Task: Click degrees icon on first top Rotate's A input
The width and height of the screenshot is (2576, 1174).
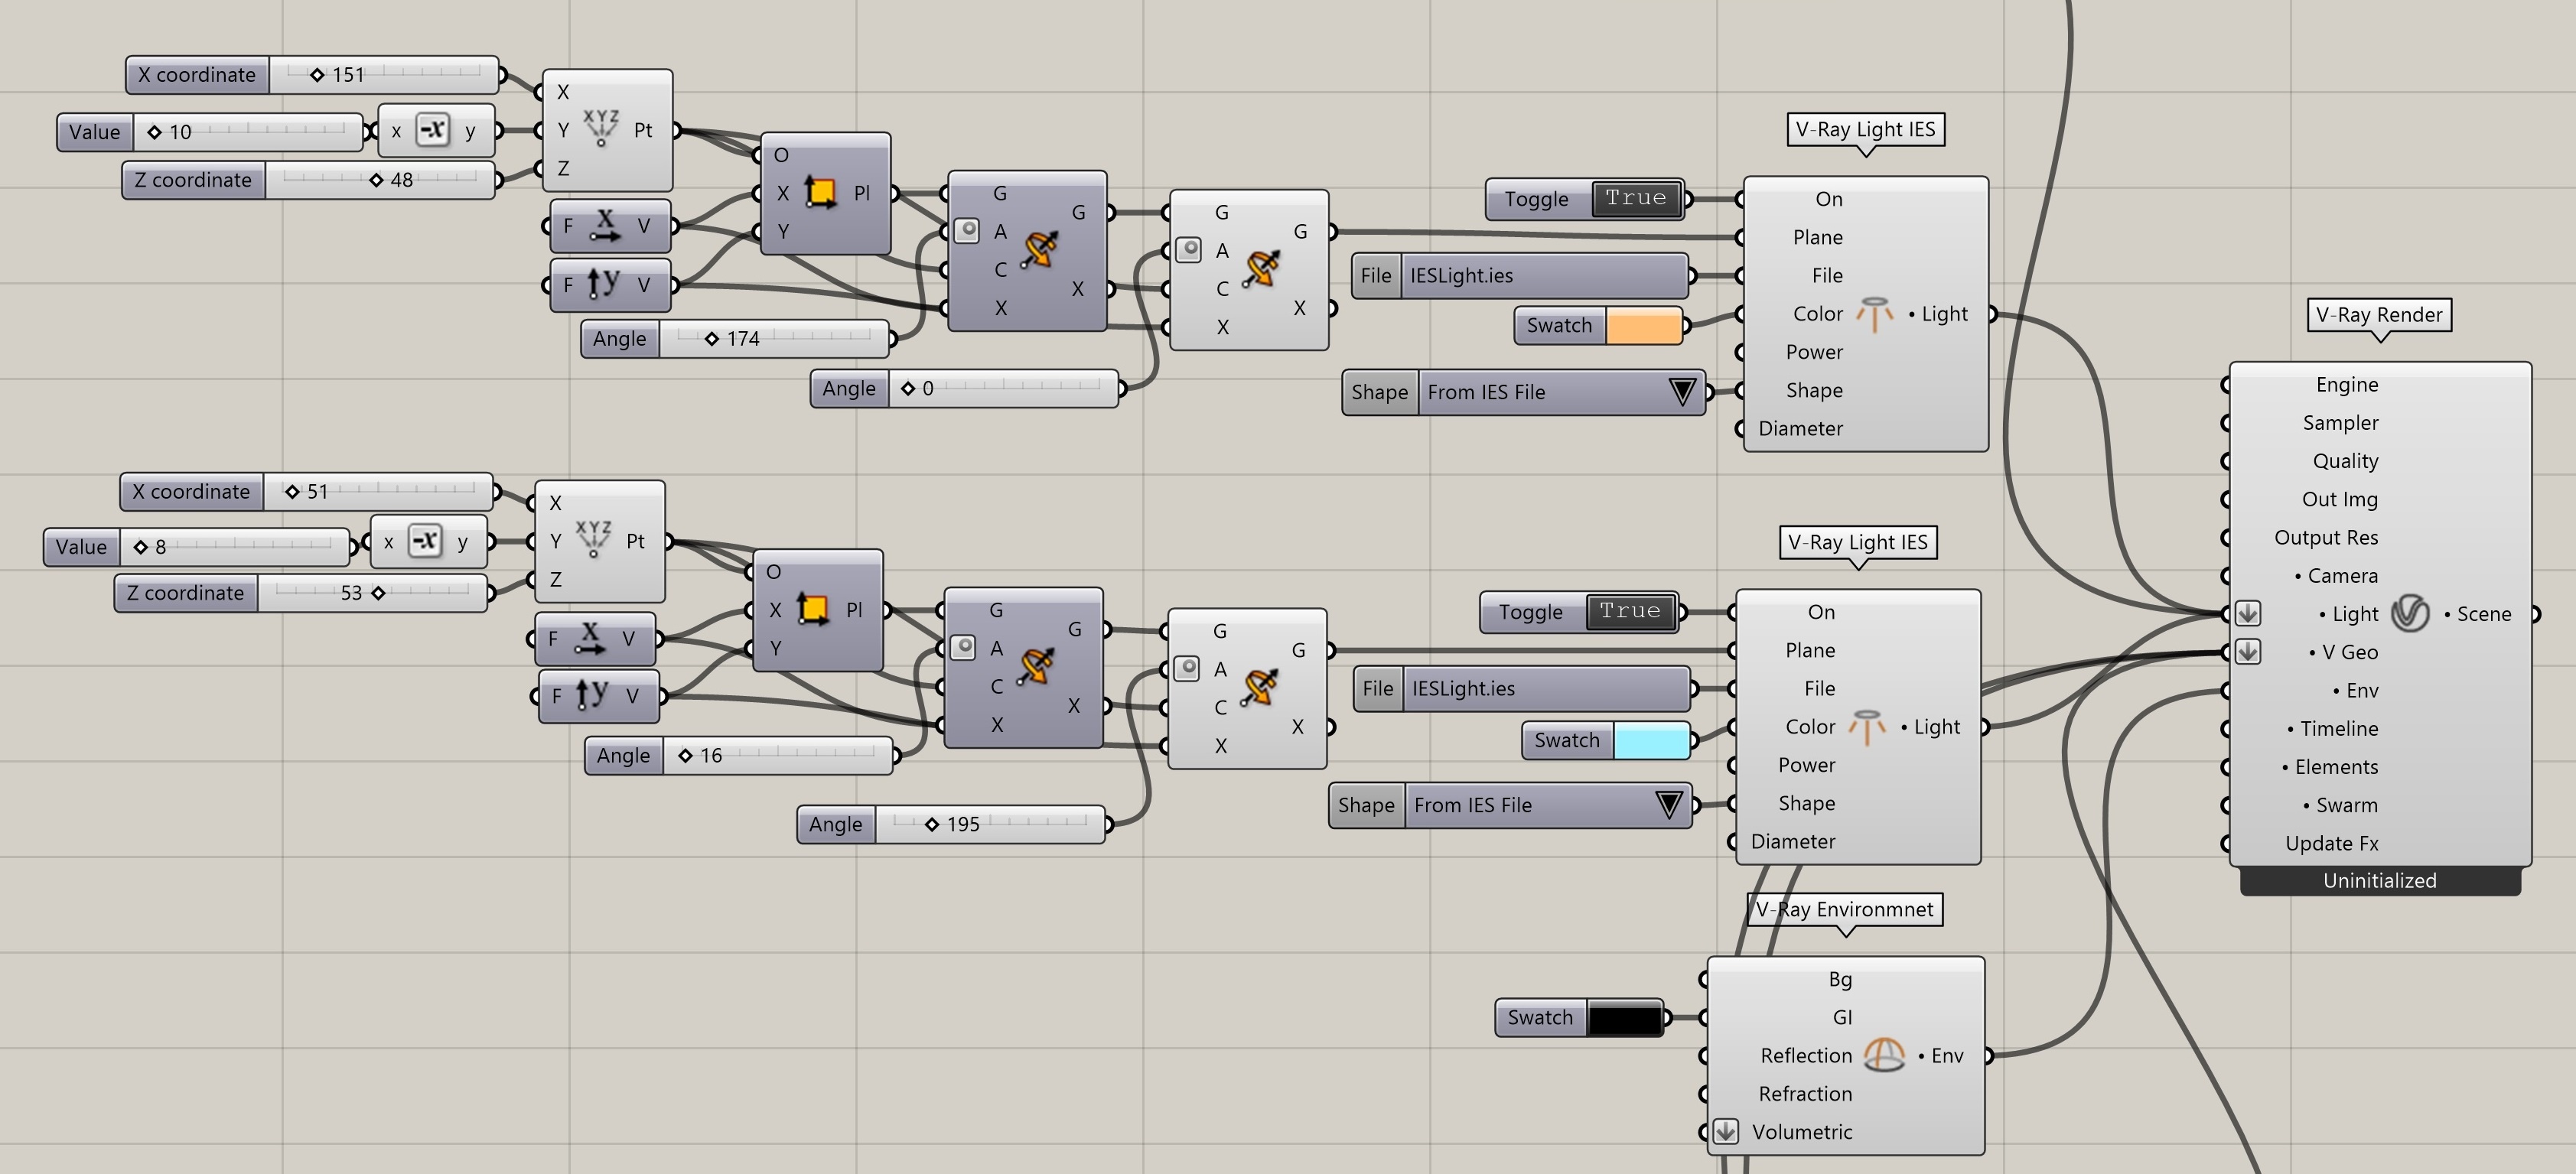Action: click(967, 230)
